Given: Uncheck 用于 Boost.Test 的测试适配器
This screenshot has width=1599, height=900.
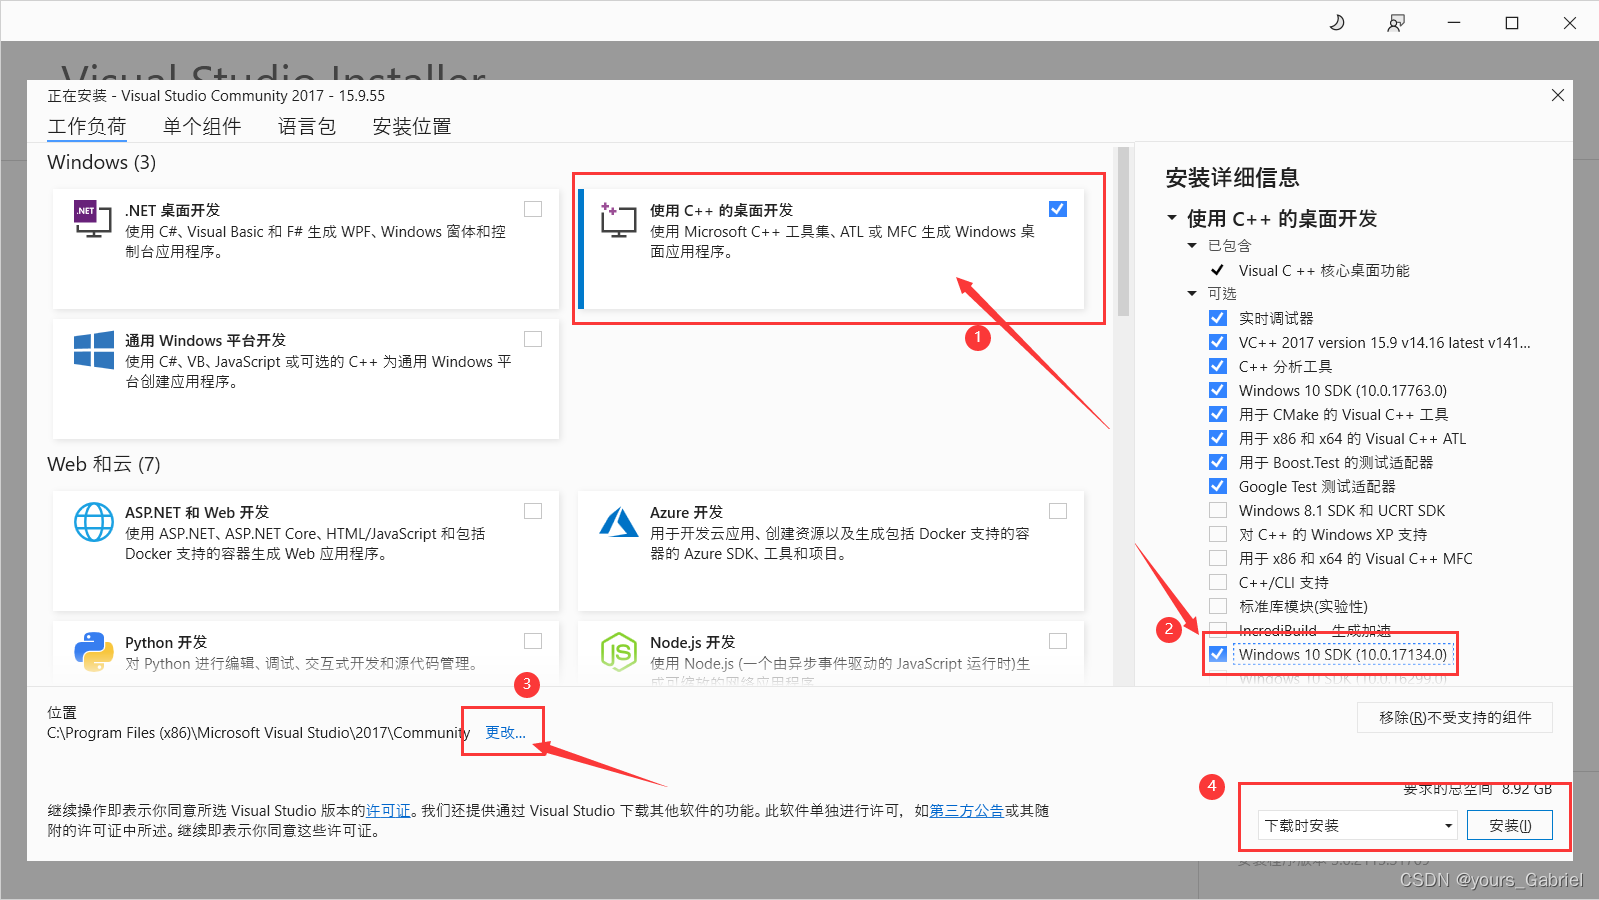Looking at the screenshot, I should pyautogui.click(x=1218, y=462).
